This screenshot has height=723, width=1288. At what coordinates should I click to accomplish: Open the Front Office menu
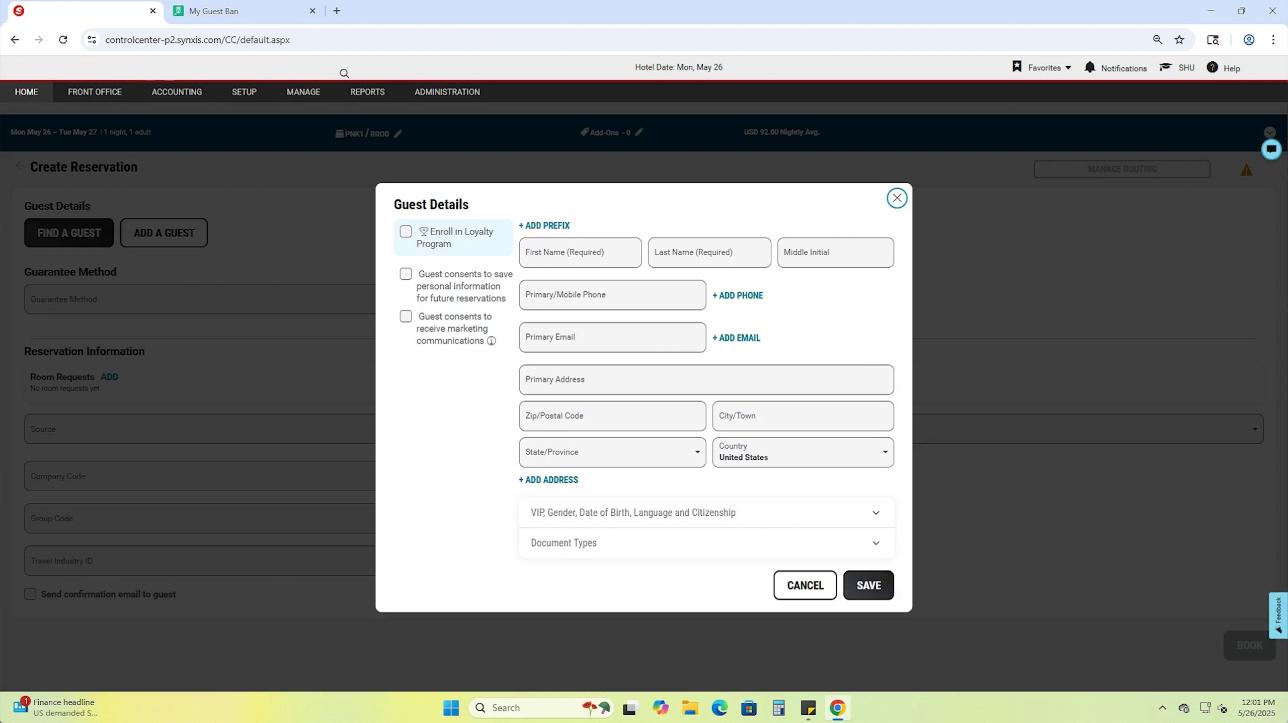[95, 92]
